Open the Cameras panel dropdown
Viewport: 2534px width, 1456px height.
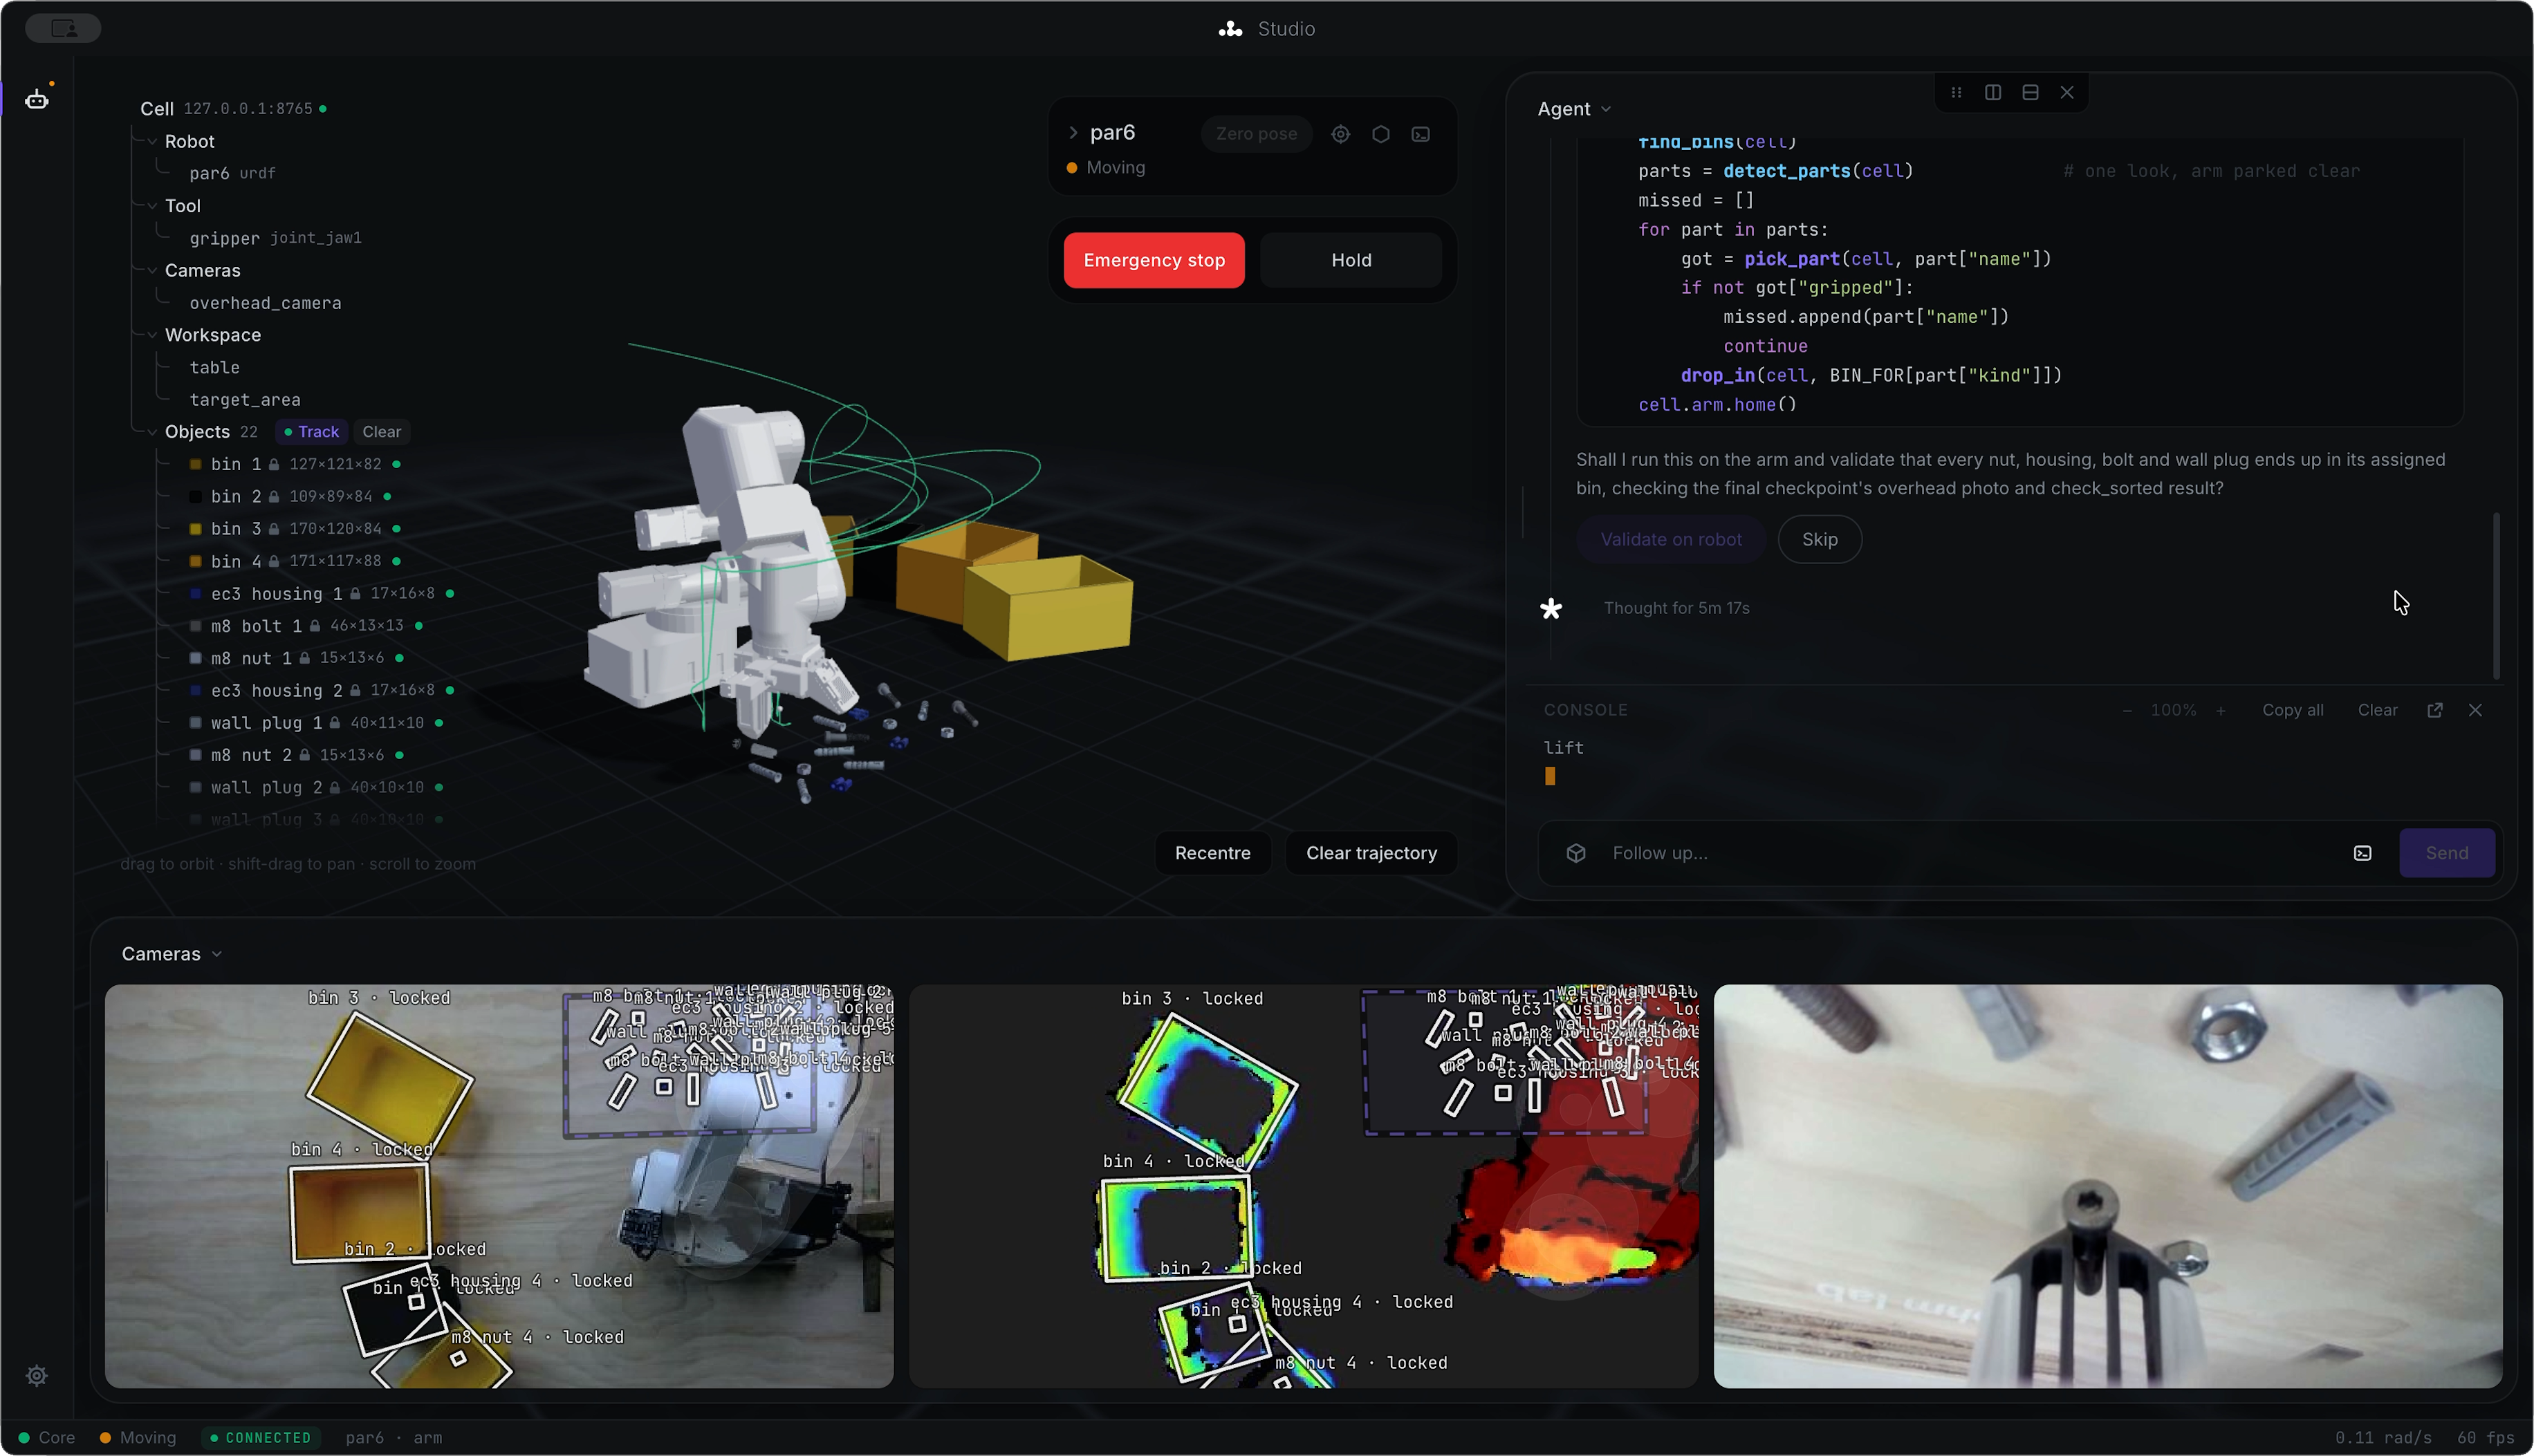[171, 954]
